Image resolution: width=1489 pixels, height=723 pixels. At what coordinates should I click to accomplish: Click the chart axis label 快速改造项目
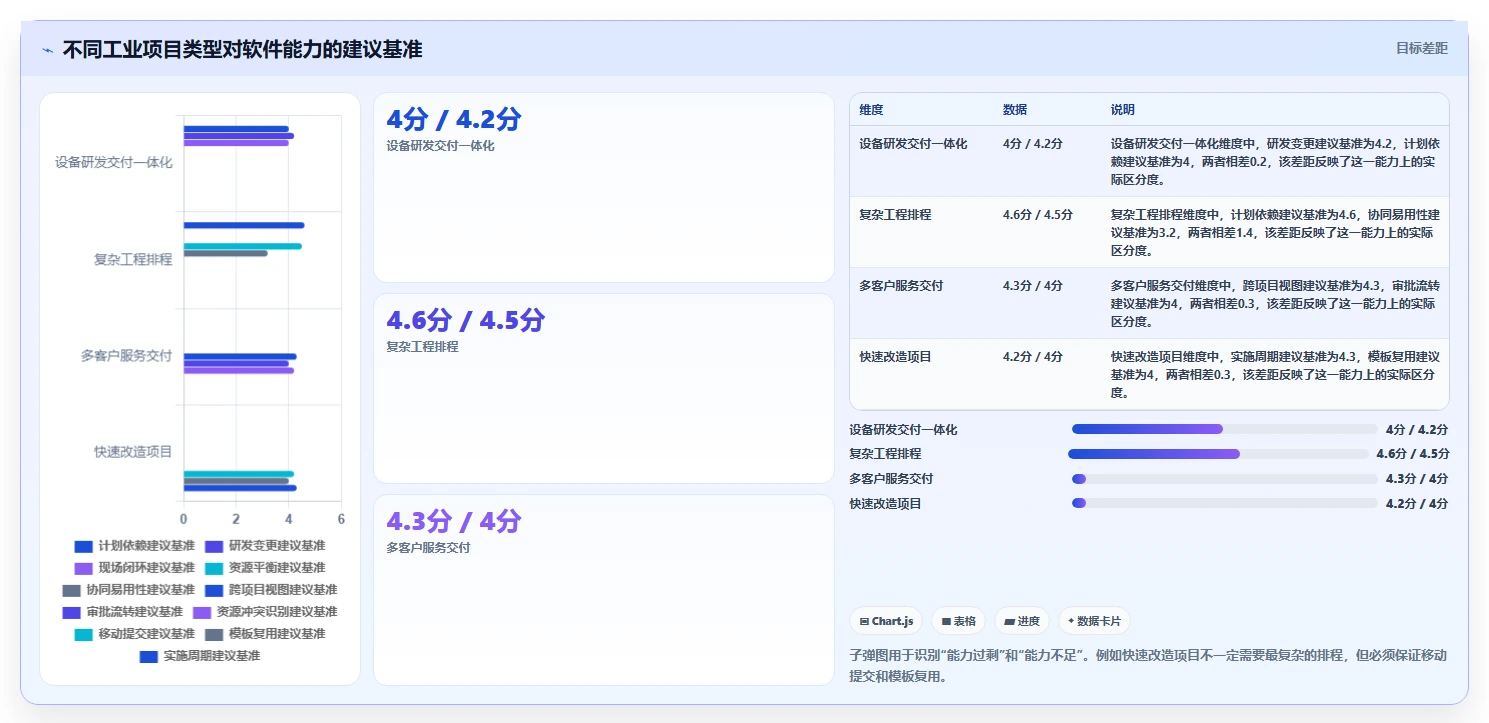(x=133, y=452)
